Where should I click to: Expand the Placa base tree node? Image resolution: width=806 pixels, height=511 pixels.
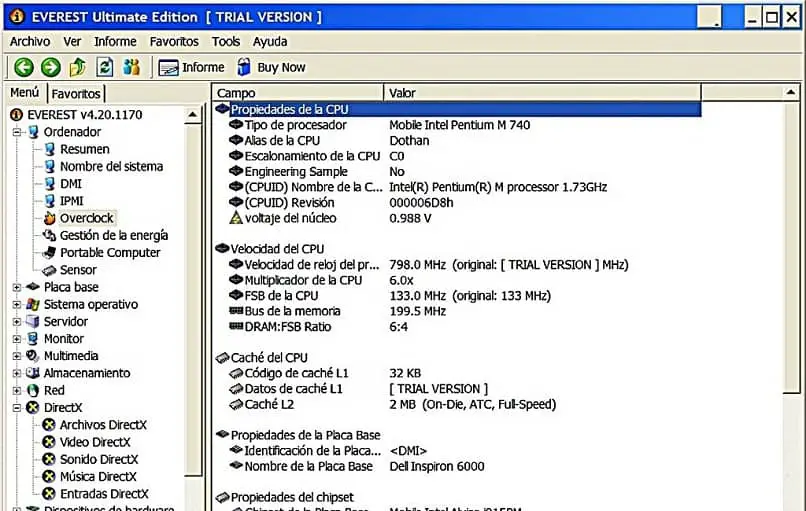pyautogui.click(x=17, y=287)
